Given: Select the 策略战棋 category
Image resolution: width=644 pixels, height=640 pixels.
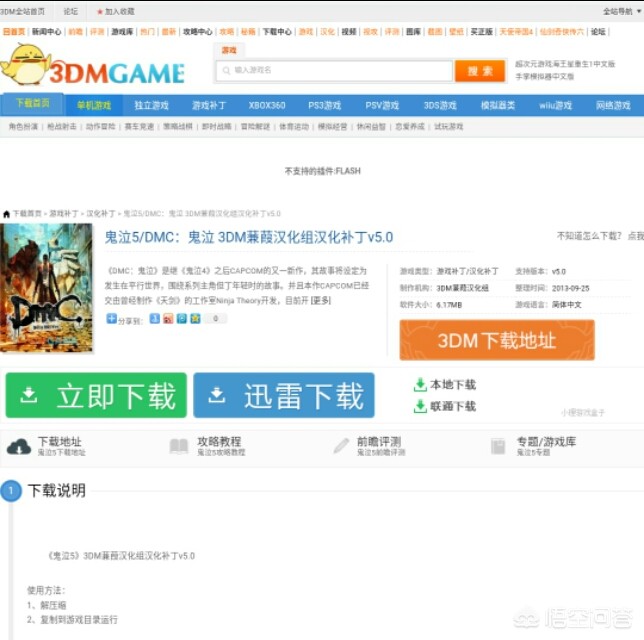Looking at the screenshot, I should [x=178, y=127].
